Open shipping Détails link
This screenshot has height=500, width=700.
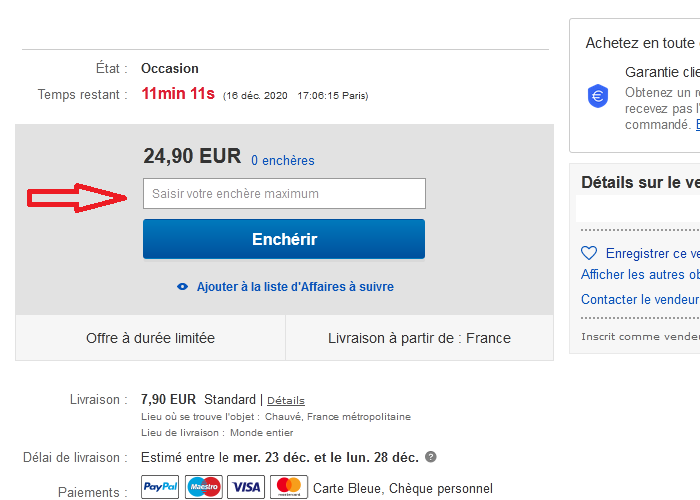286,400
